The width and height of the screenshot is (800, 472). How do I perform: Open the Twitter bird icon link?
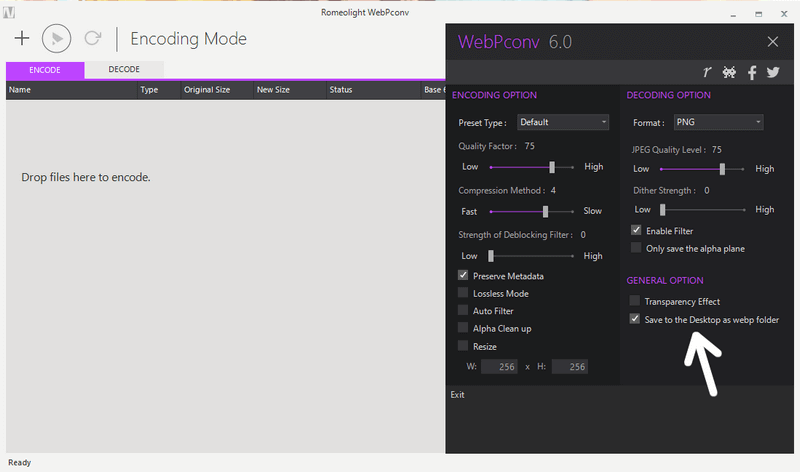point(773,72)
